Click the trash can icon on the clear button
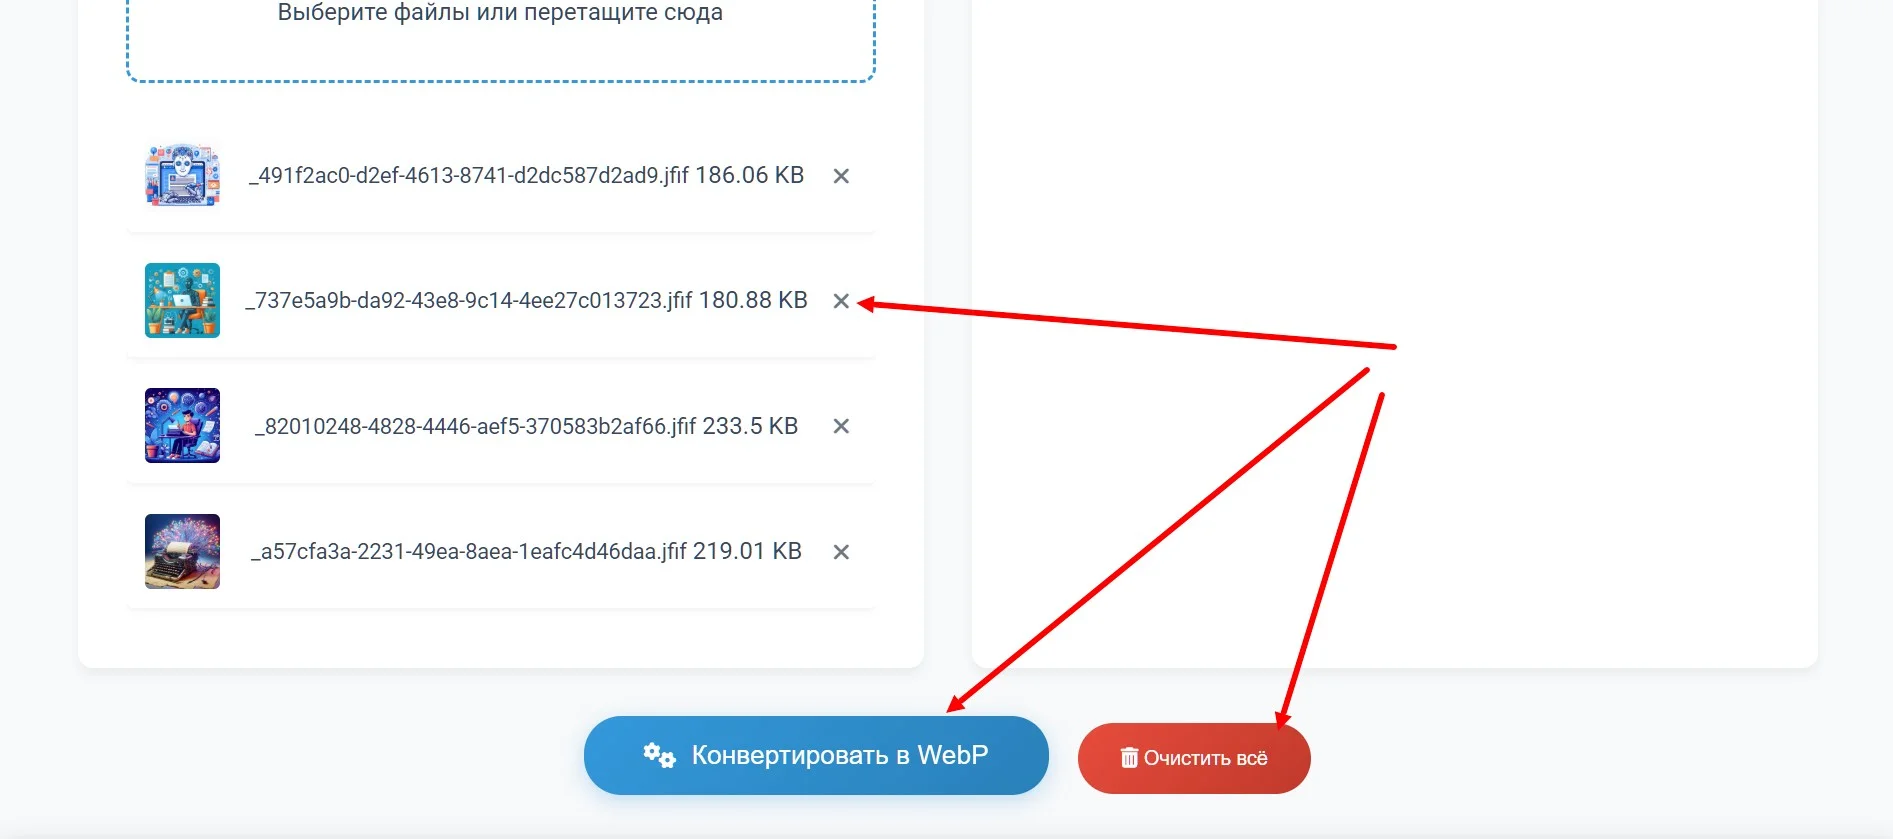 pos(1129,758)
